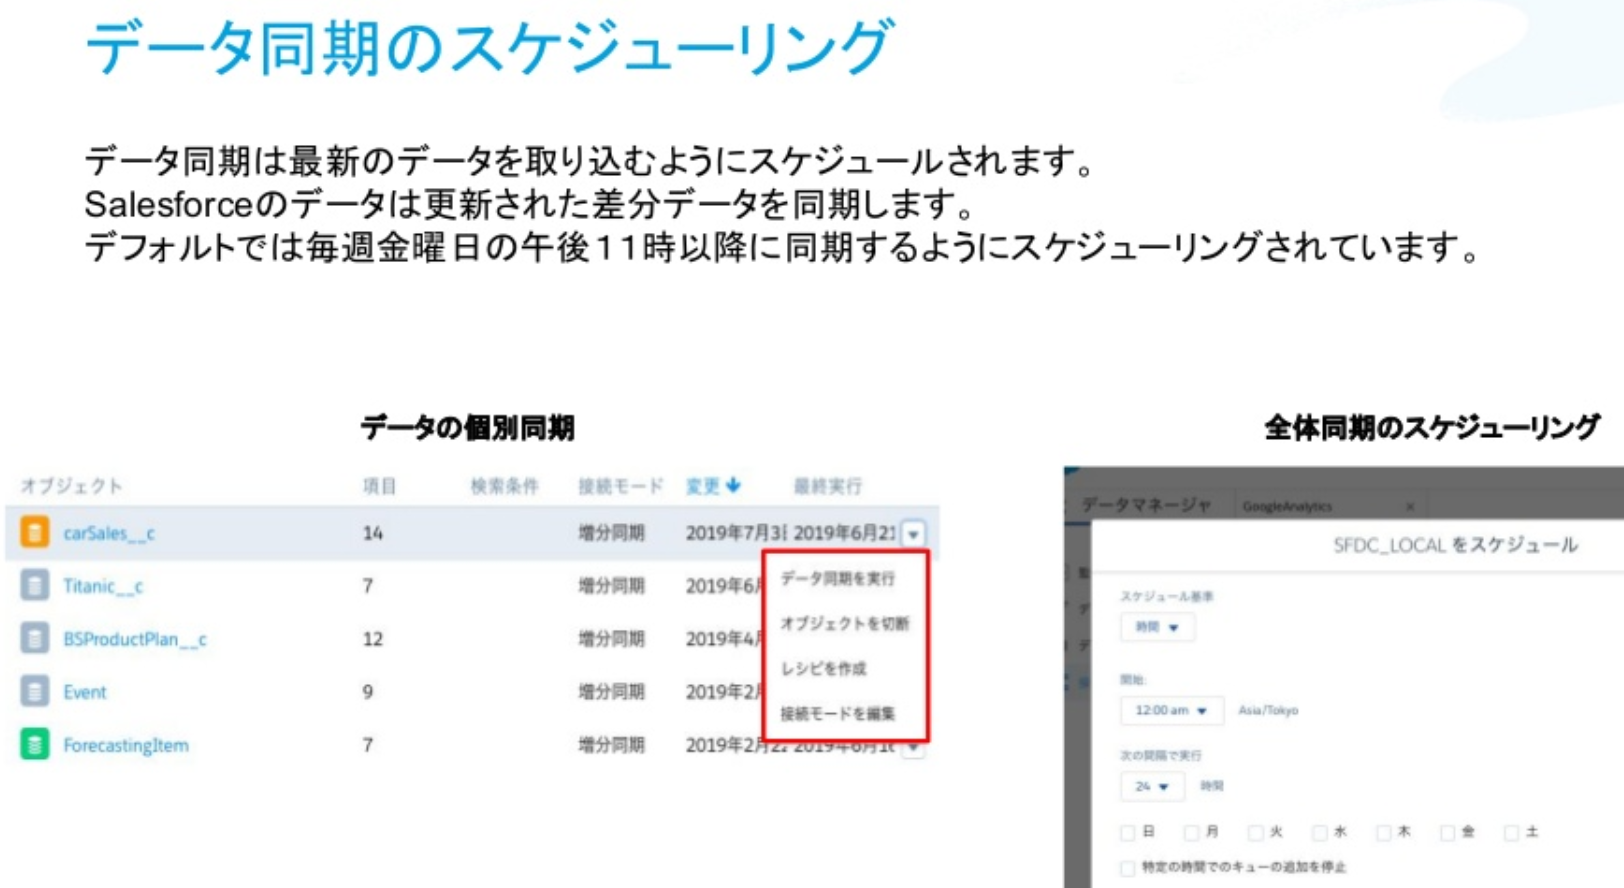The width and height of the screenshot is (1624, 888).
Task: Close the GoogleAnalytics tab with its X
Action: click(1410, 506)
